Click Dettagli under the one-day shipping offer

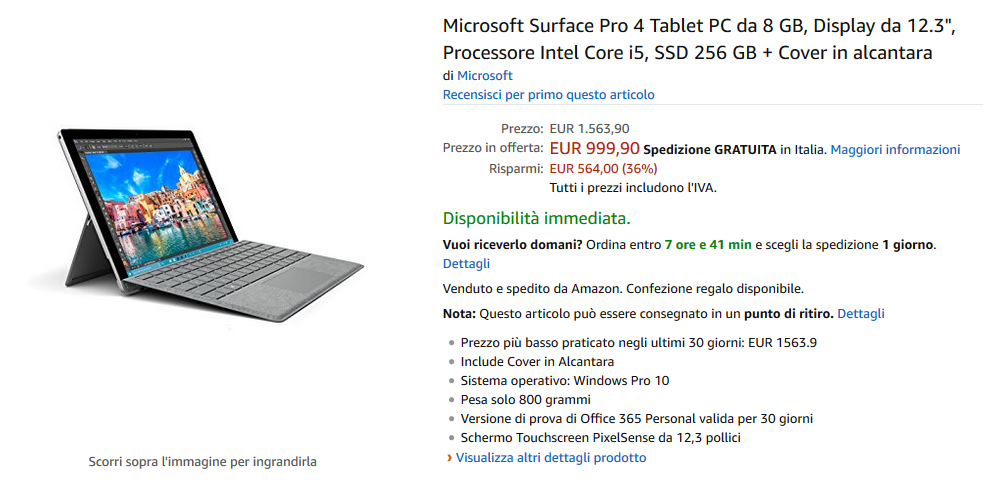tap(466, 264)
